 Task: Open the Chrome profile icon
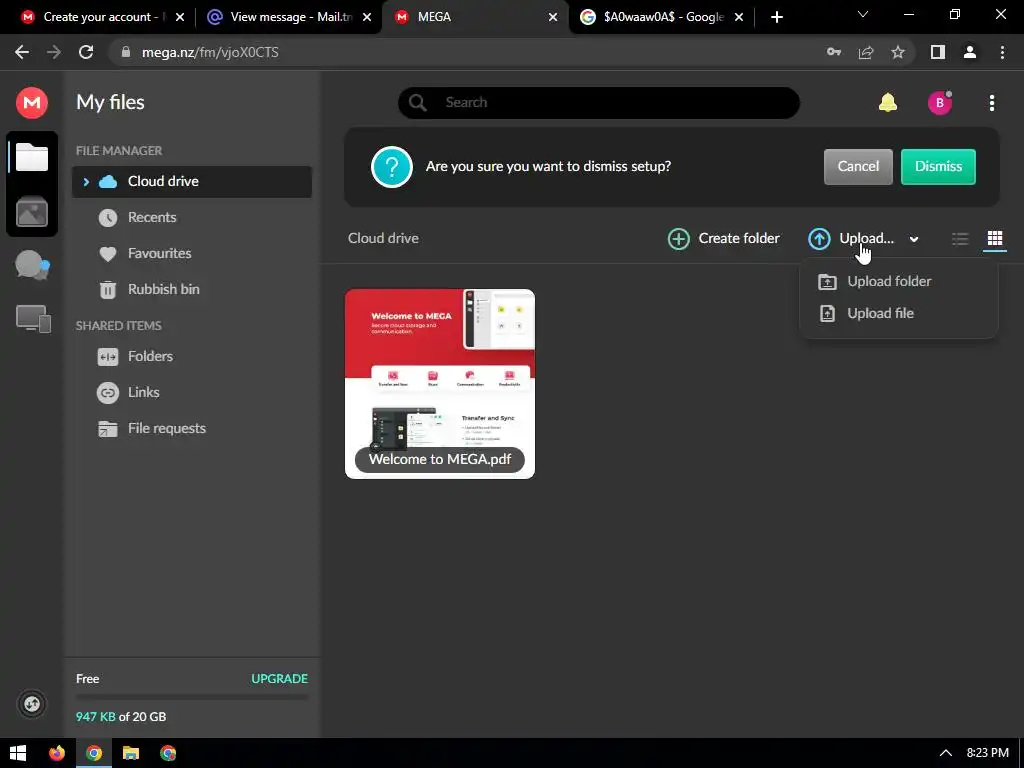pyautogui.click(x=970, y=52)
